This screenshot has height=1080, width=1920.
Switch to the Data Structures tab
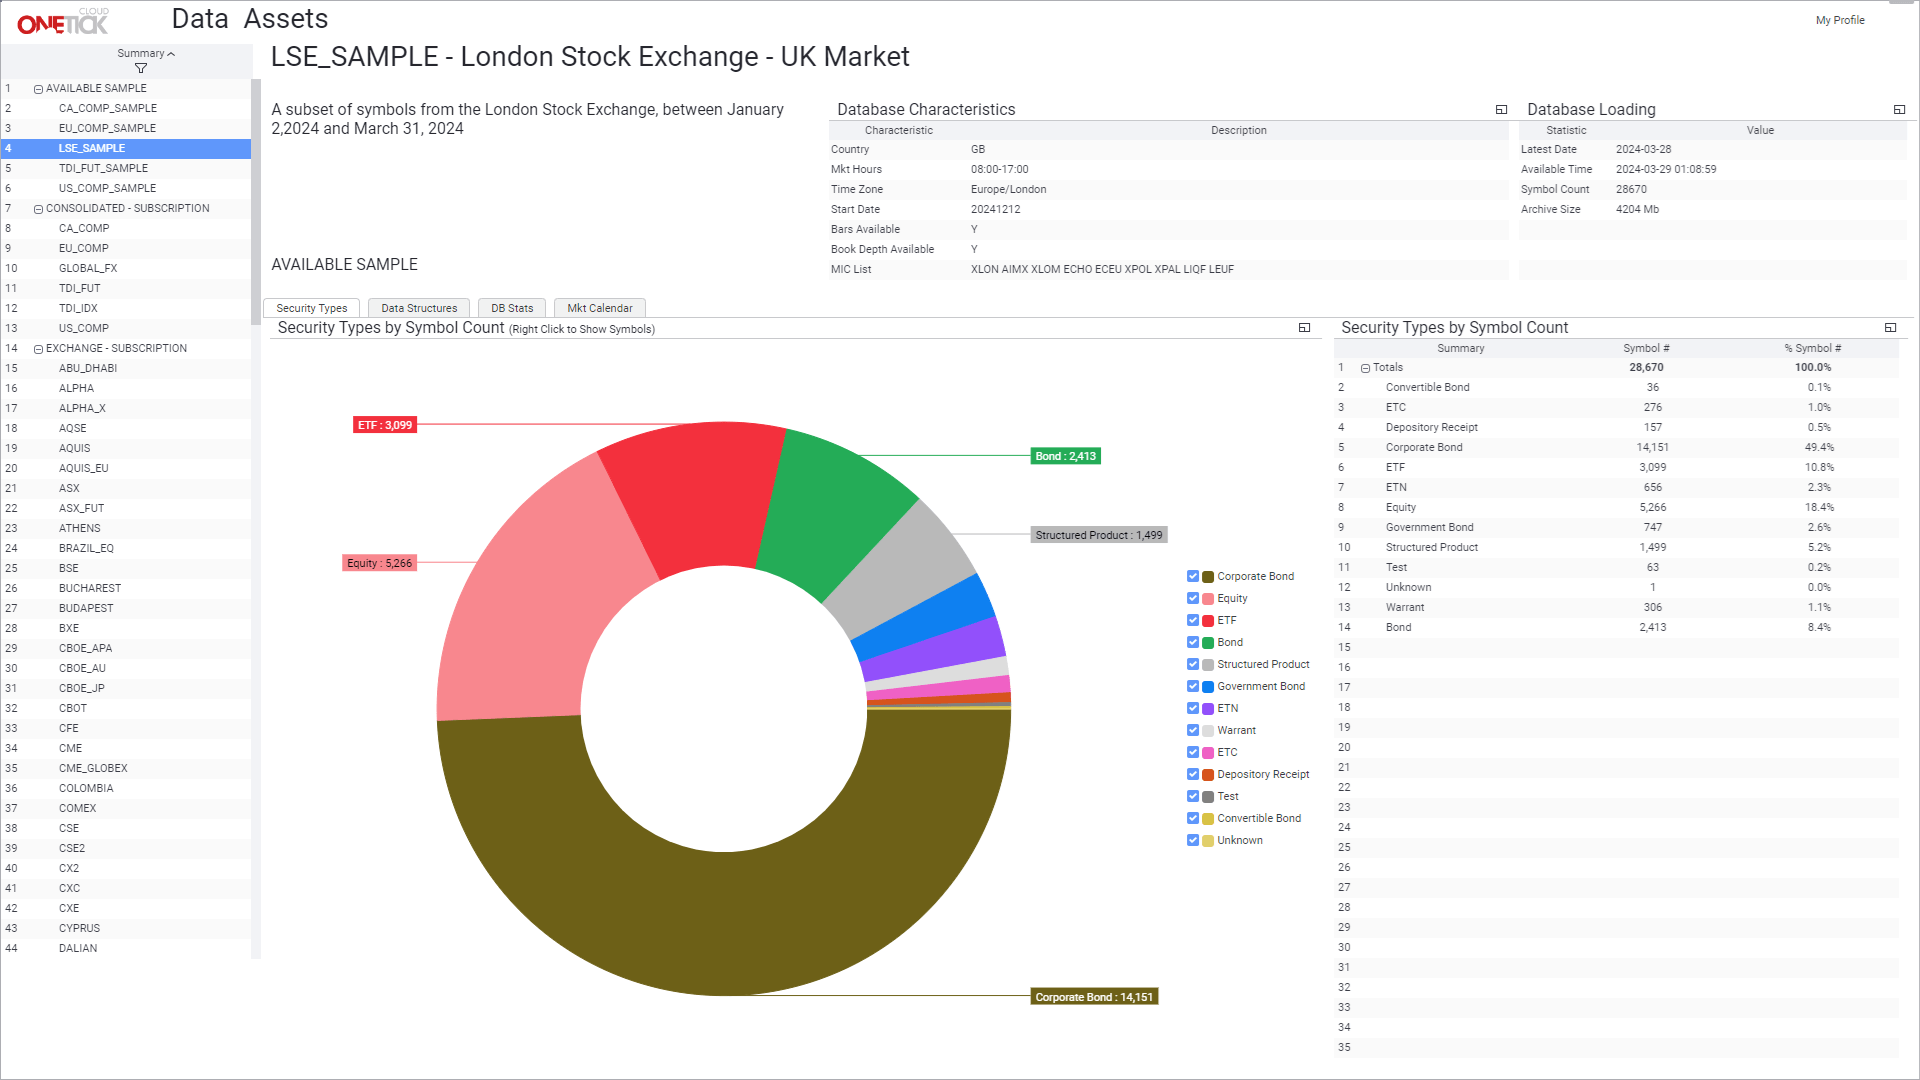point(419,308)
